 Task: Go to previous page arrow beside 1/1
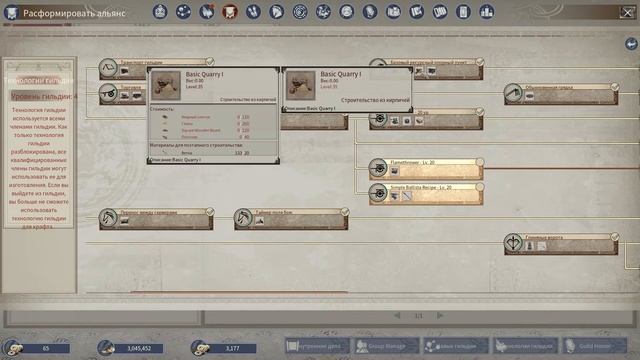(397, 316)
